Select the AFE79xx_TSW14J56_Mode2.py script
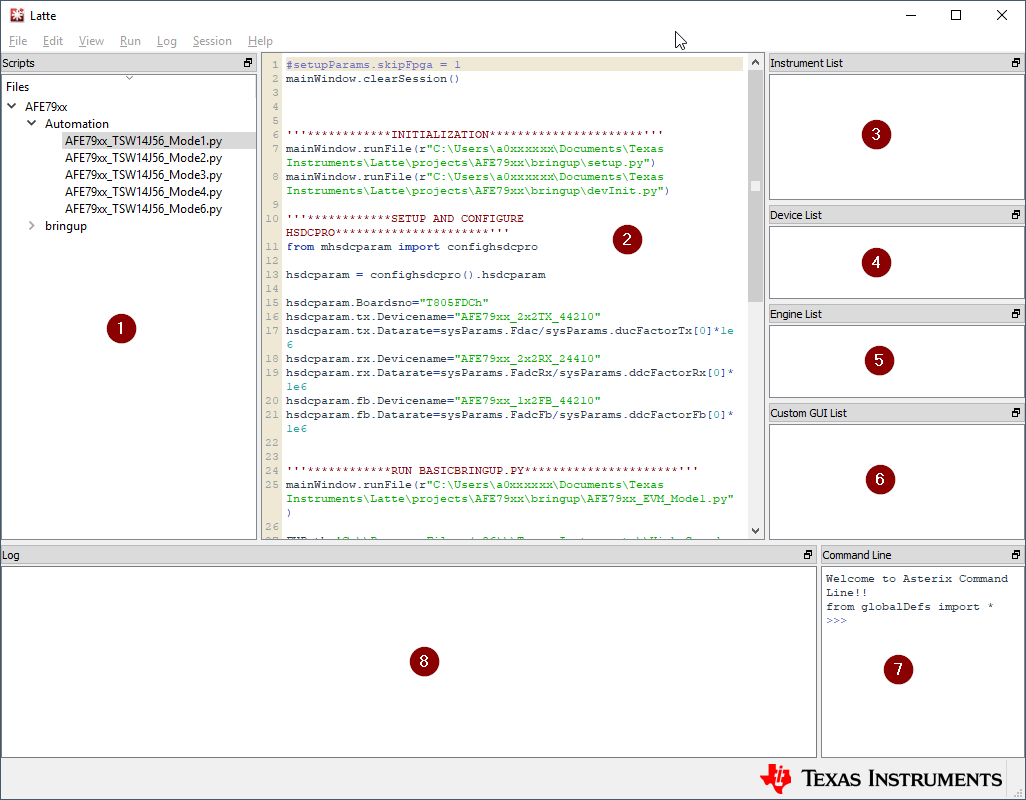1026x800 pixels. point(143,157)
